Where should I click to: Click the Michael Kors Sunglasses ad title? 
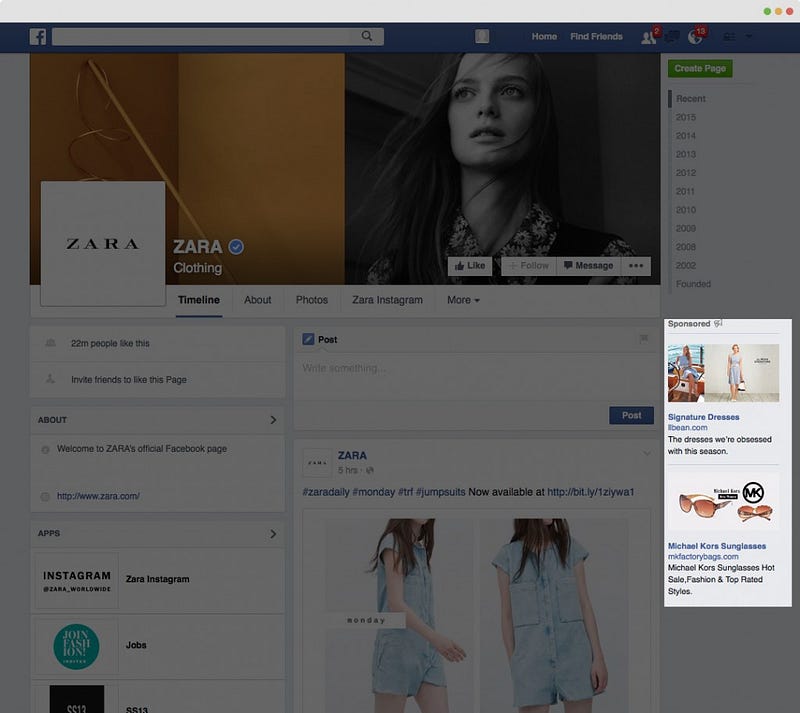717,546
